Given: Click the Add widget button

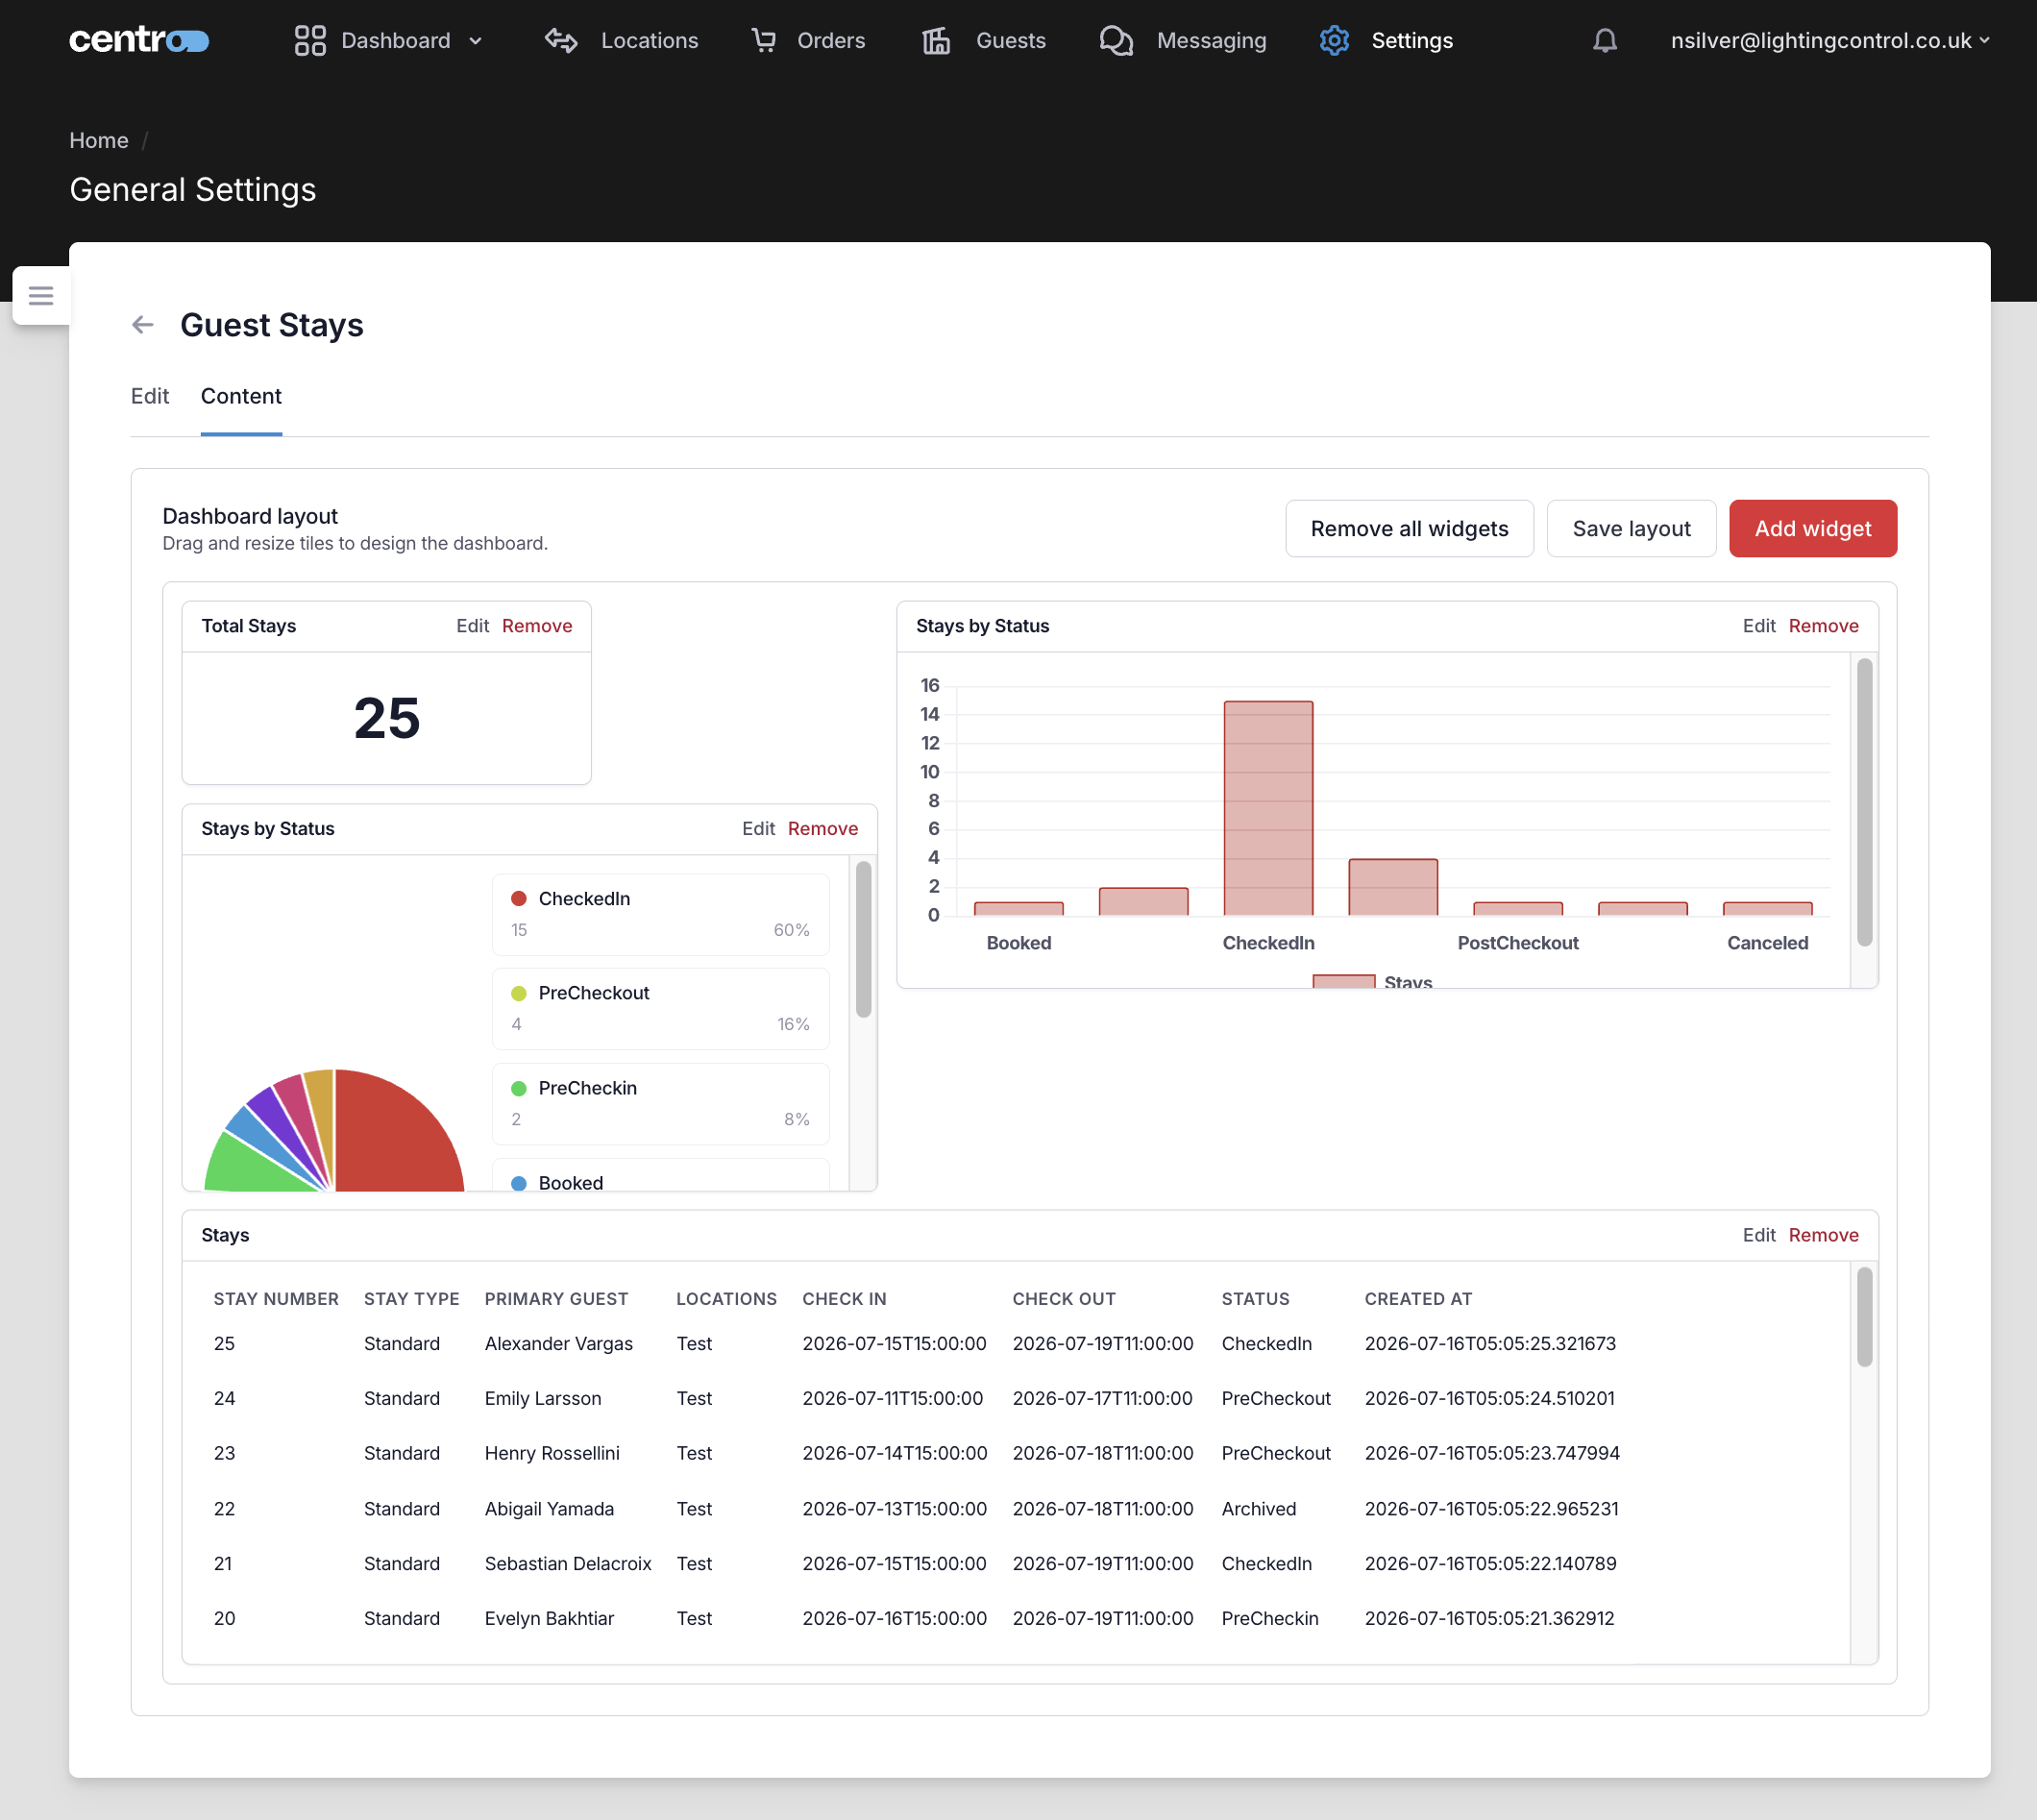Looking at the screenshot, I should [x=1812, y=528].
